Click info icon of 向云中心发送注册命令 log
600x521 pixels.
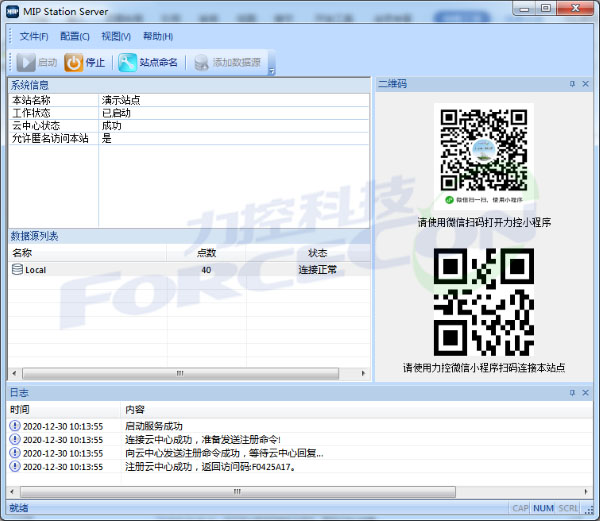15,453
